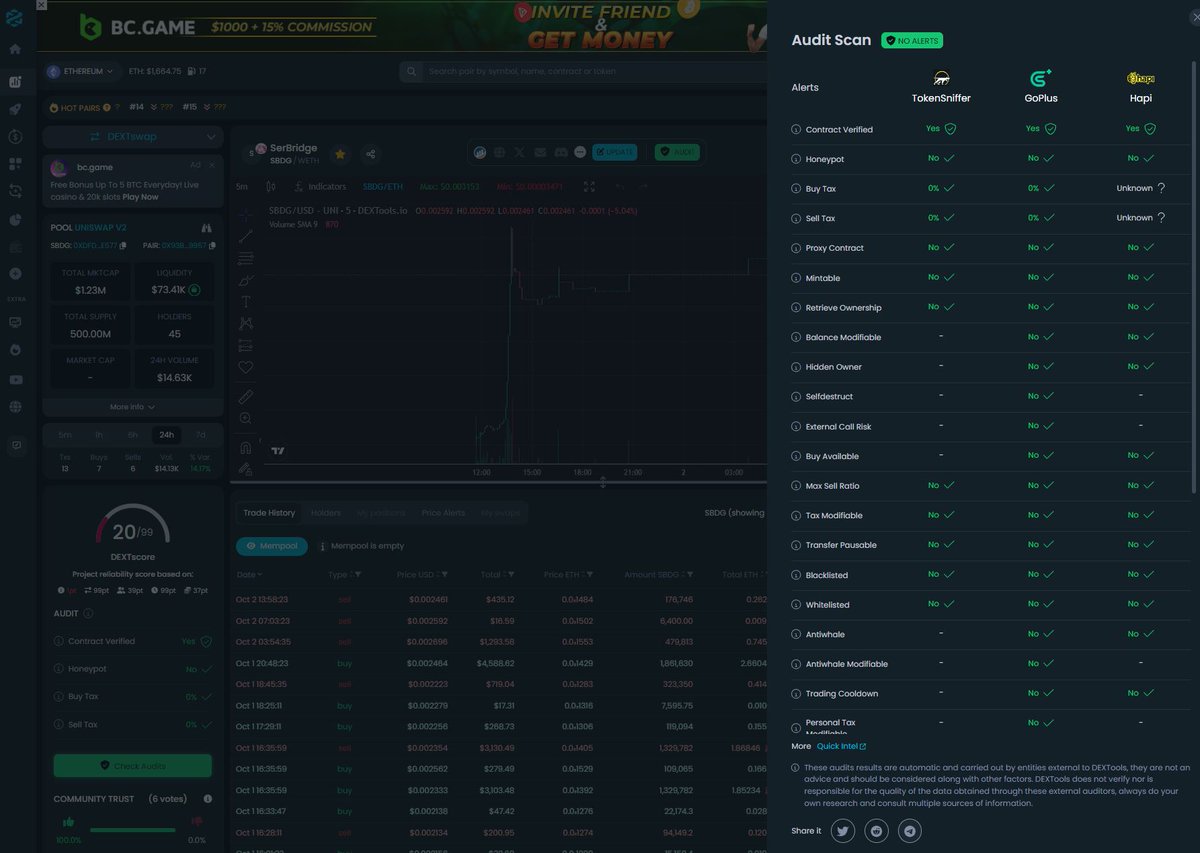Click the BC.GAME banner advertisement
The width and height of the screenshot is (1200, 853).
tap(402, 27)
